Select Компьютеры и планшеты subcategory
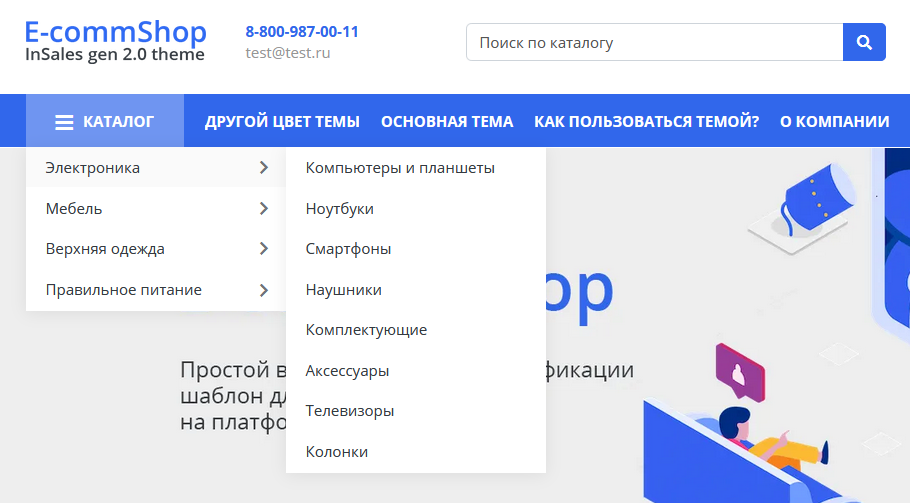Image resolution: width=910 pixels, height=503 pixels. click(400, 168)
